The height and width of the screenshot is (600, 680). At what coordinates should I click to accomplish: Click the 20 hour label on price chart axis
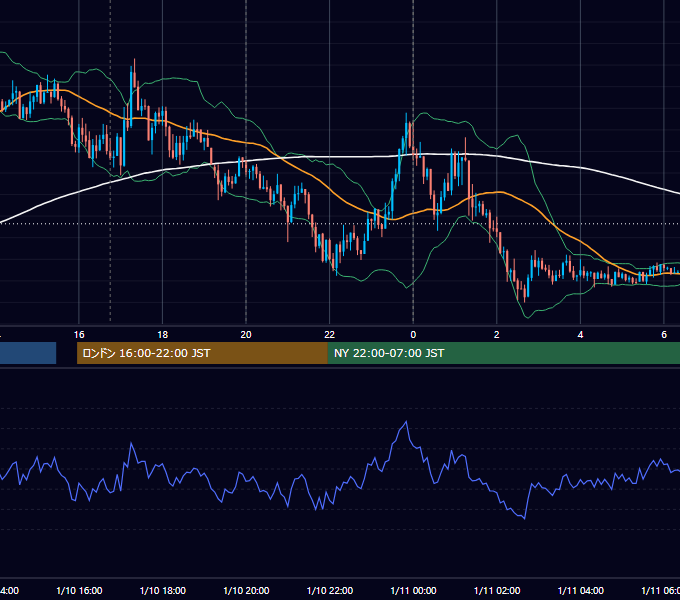[246, 335]
